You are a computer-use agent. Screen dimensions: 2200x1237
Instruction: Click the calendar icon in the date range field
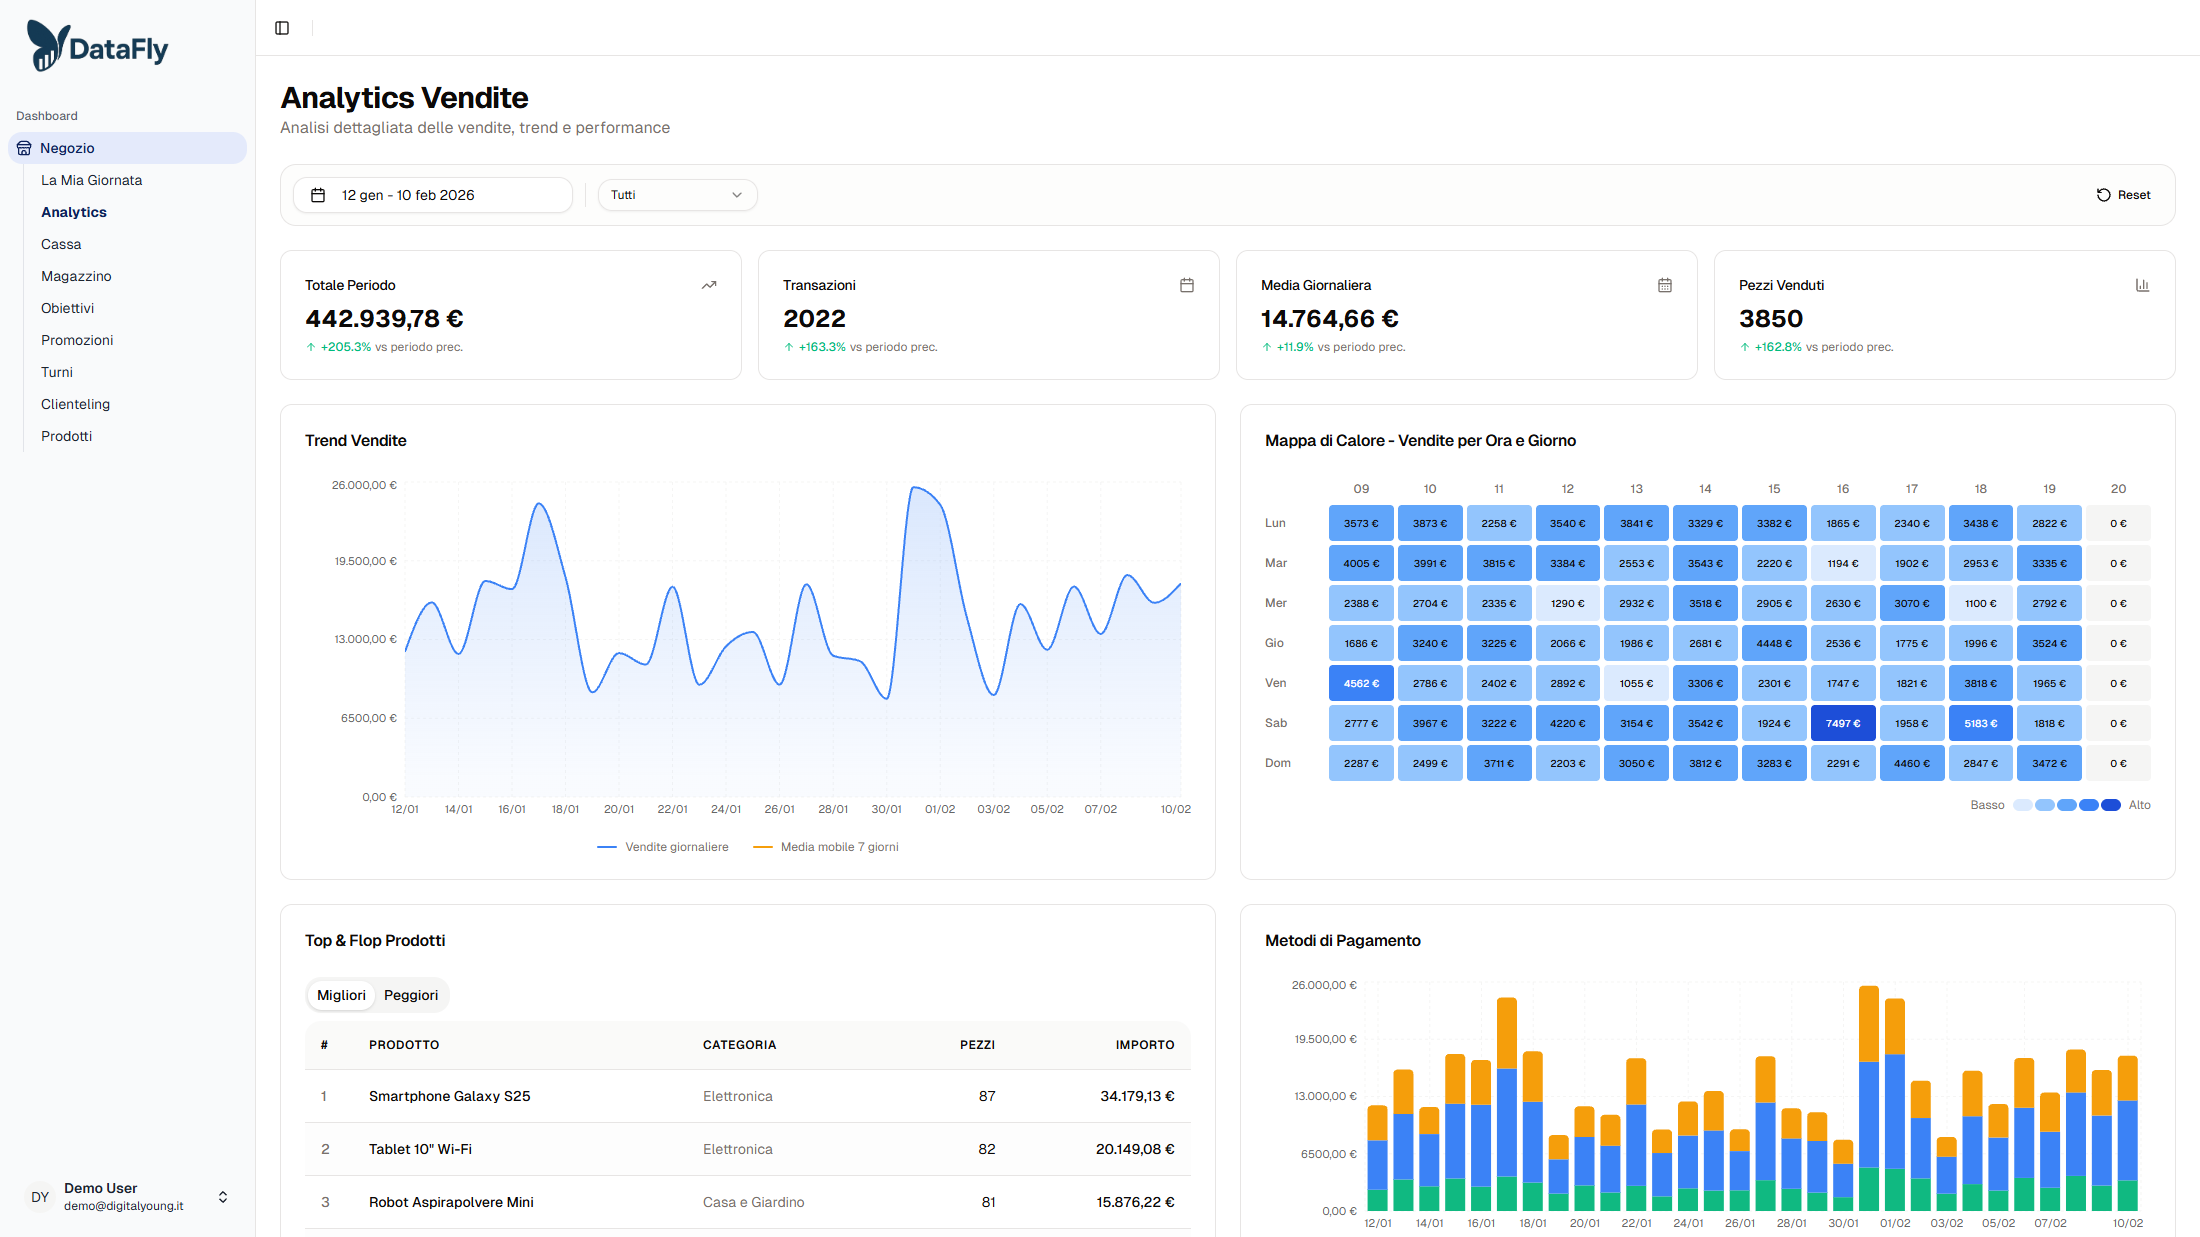[319, 194]
